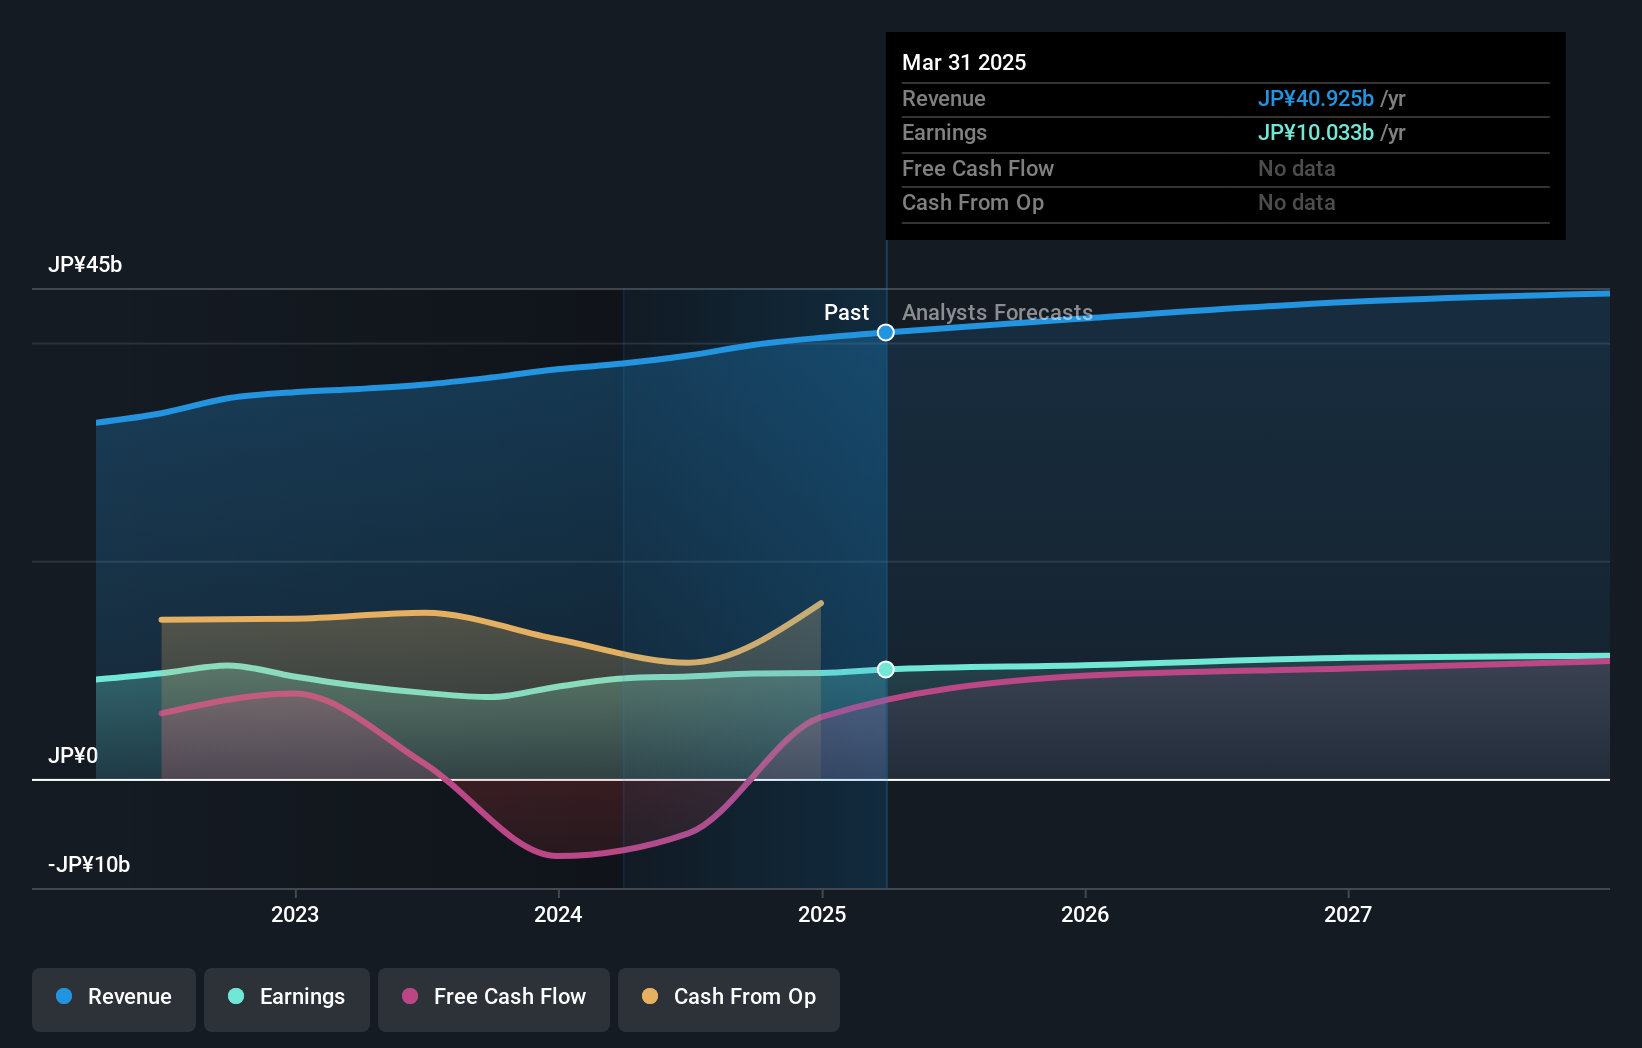1642x1048 pixels.
Task: Click the Free Cash Flow tooltip row label
Action: tap(978, 168)
